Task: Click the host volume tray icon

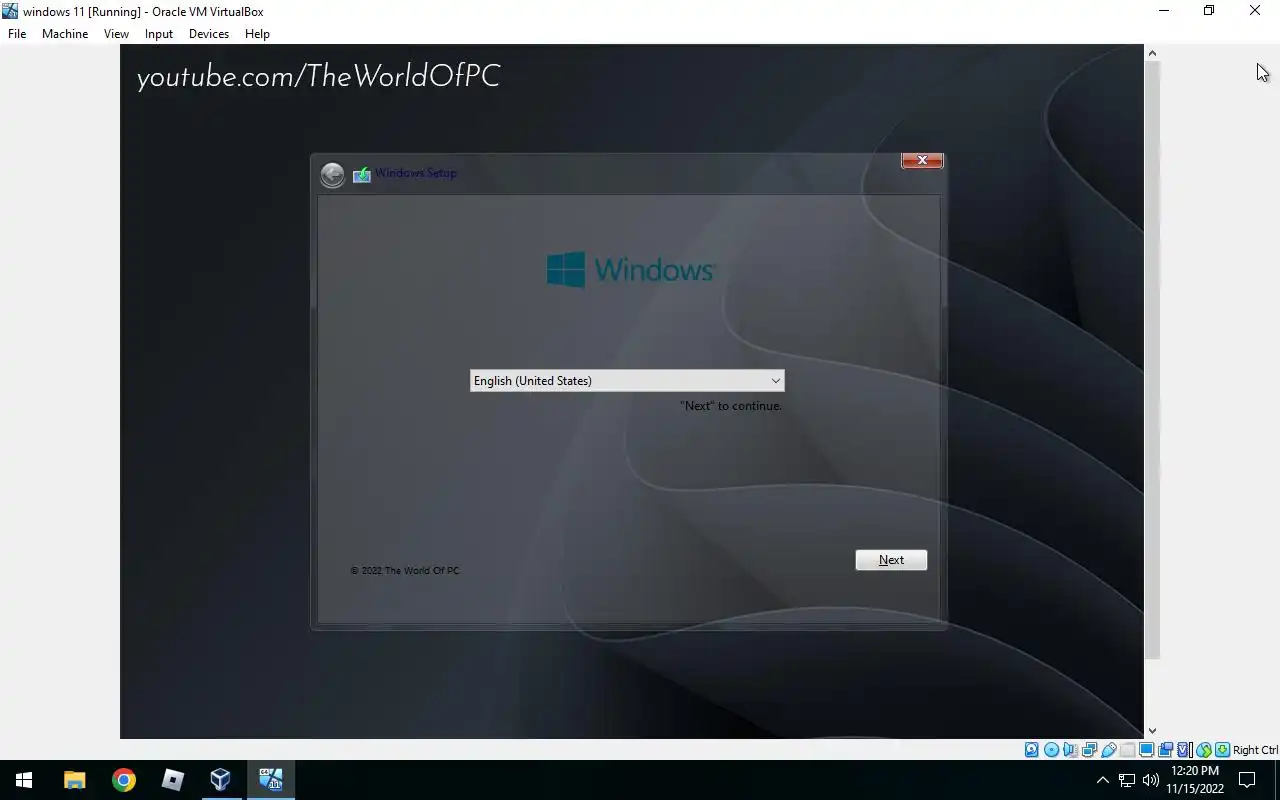Action: [1151, 780]
